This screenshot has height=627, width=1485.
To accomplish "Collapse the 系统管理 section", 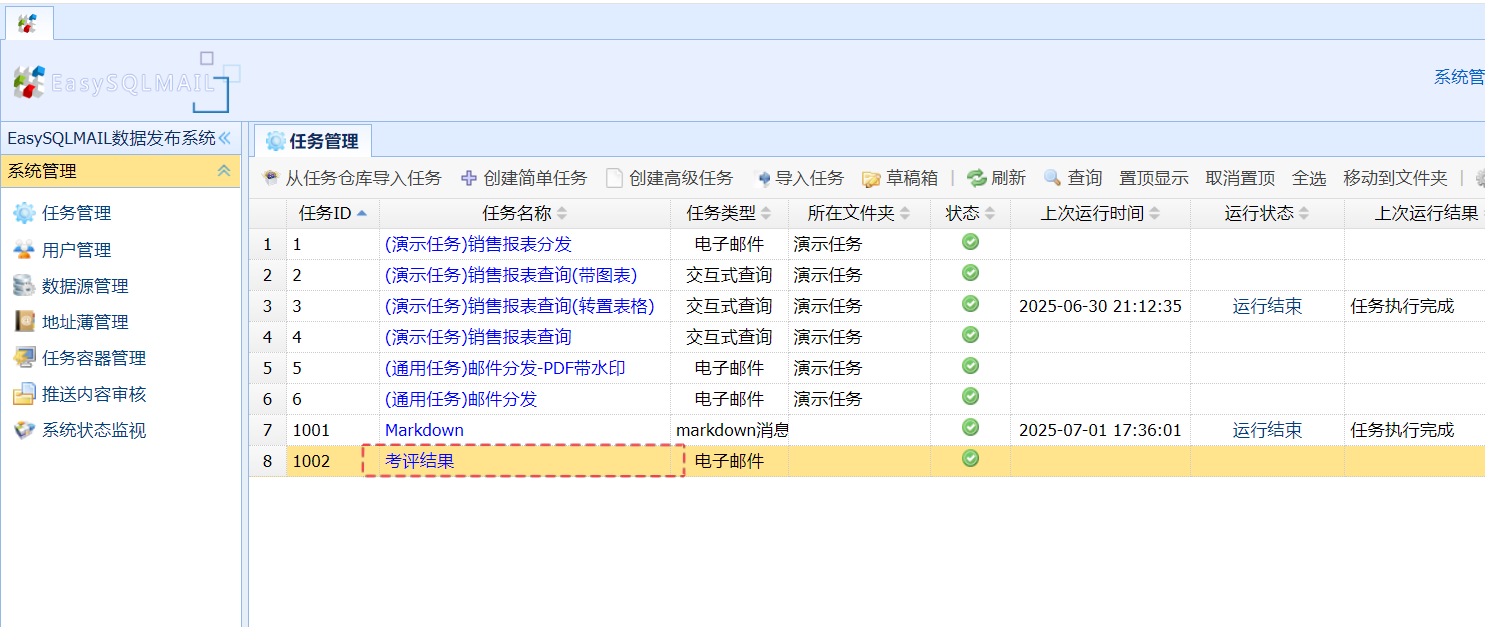I will (224, 171).
